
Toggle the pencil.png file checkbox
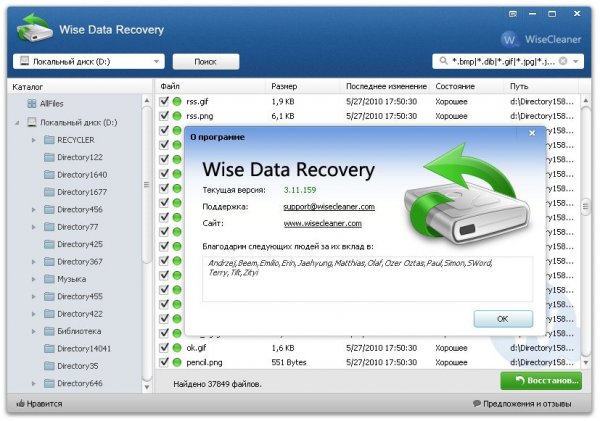[164, 362]
